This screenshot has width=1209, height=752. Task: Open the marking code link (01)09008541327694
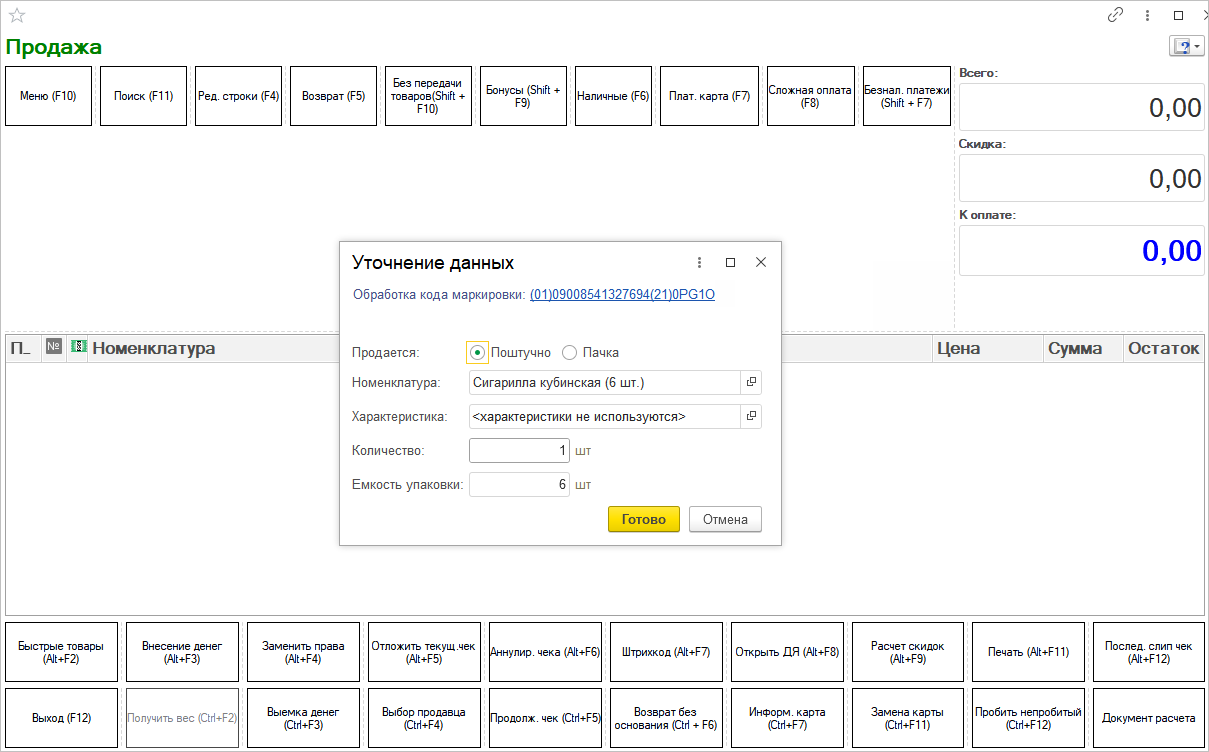coord(622,295)
